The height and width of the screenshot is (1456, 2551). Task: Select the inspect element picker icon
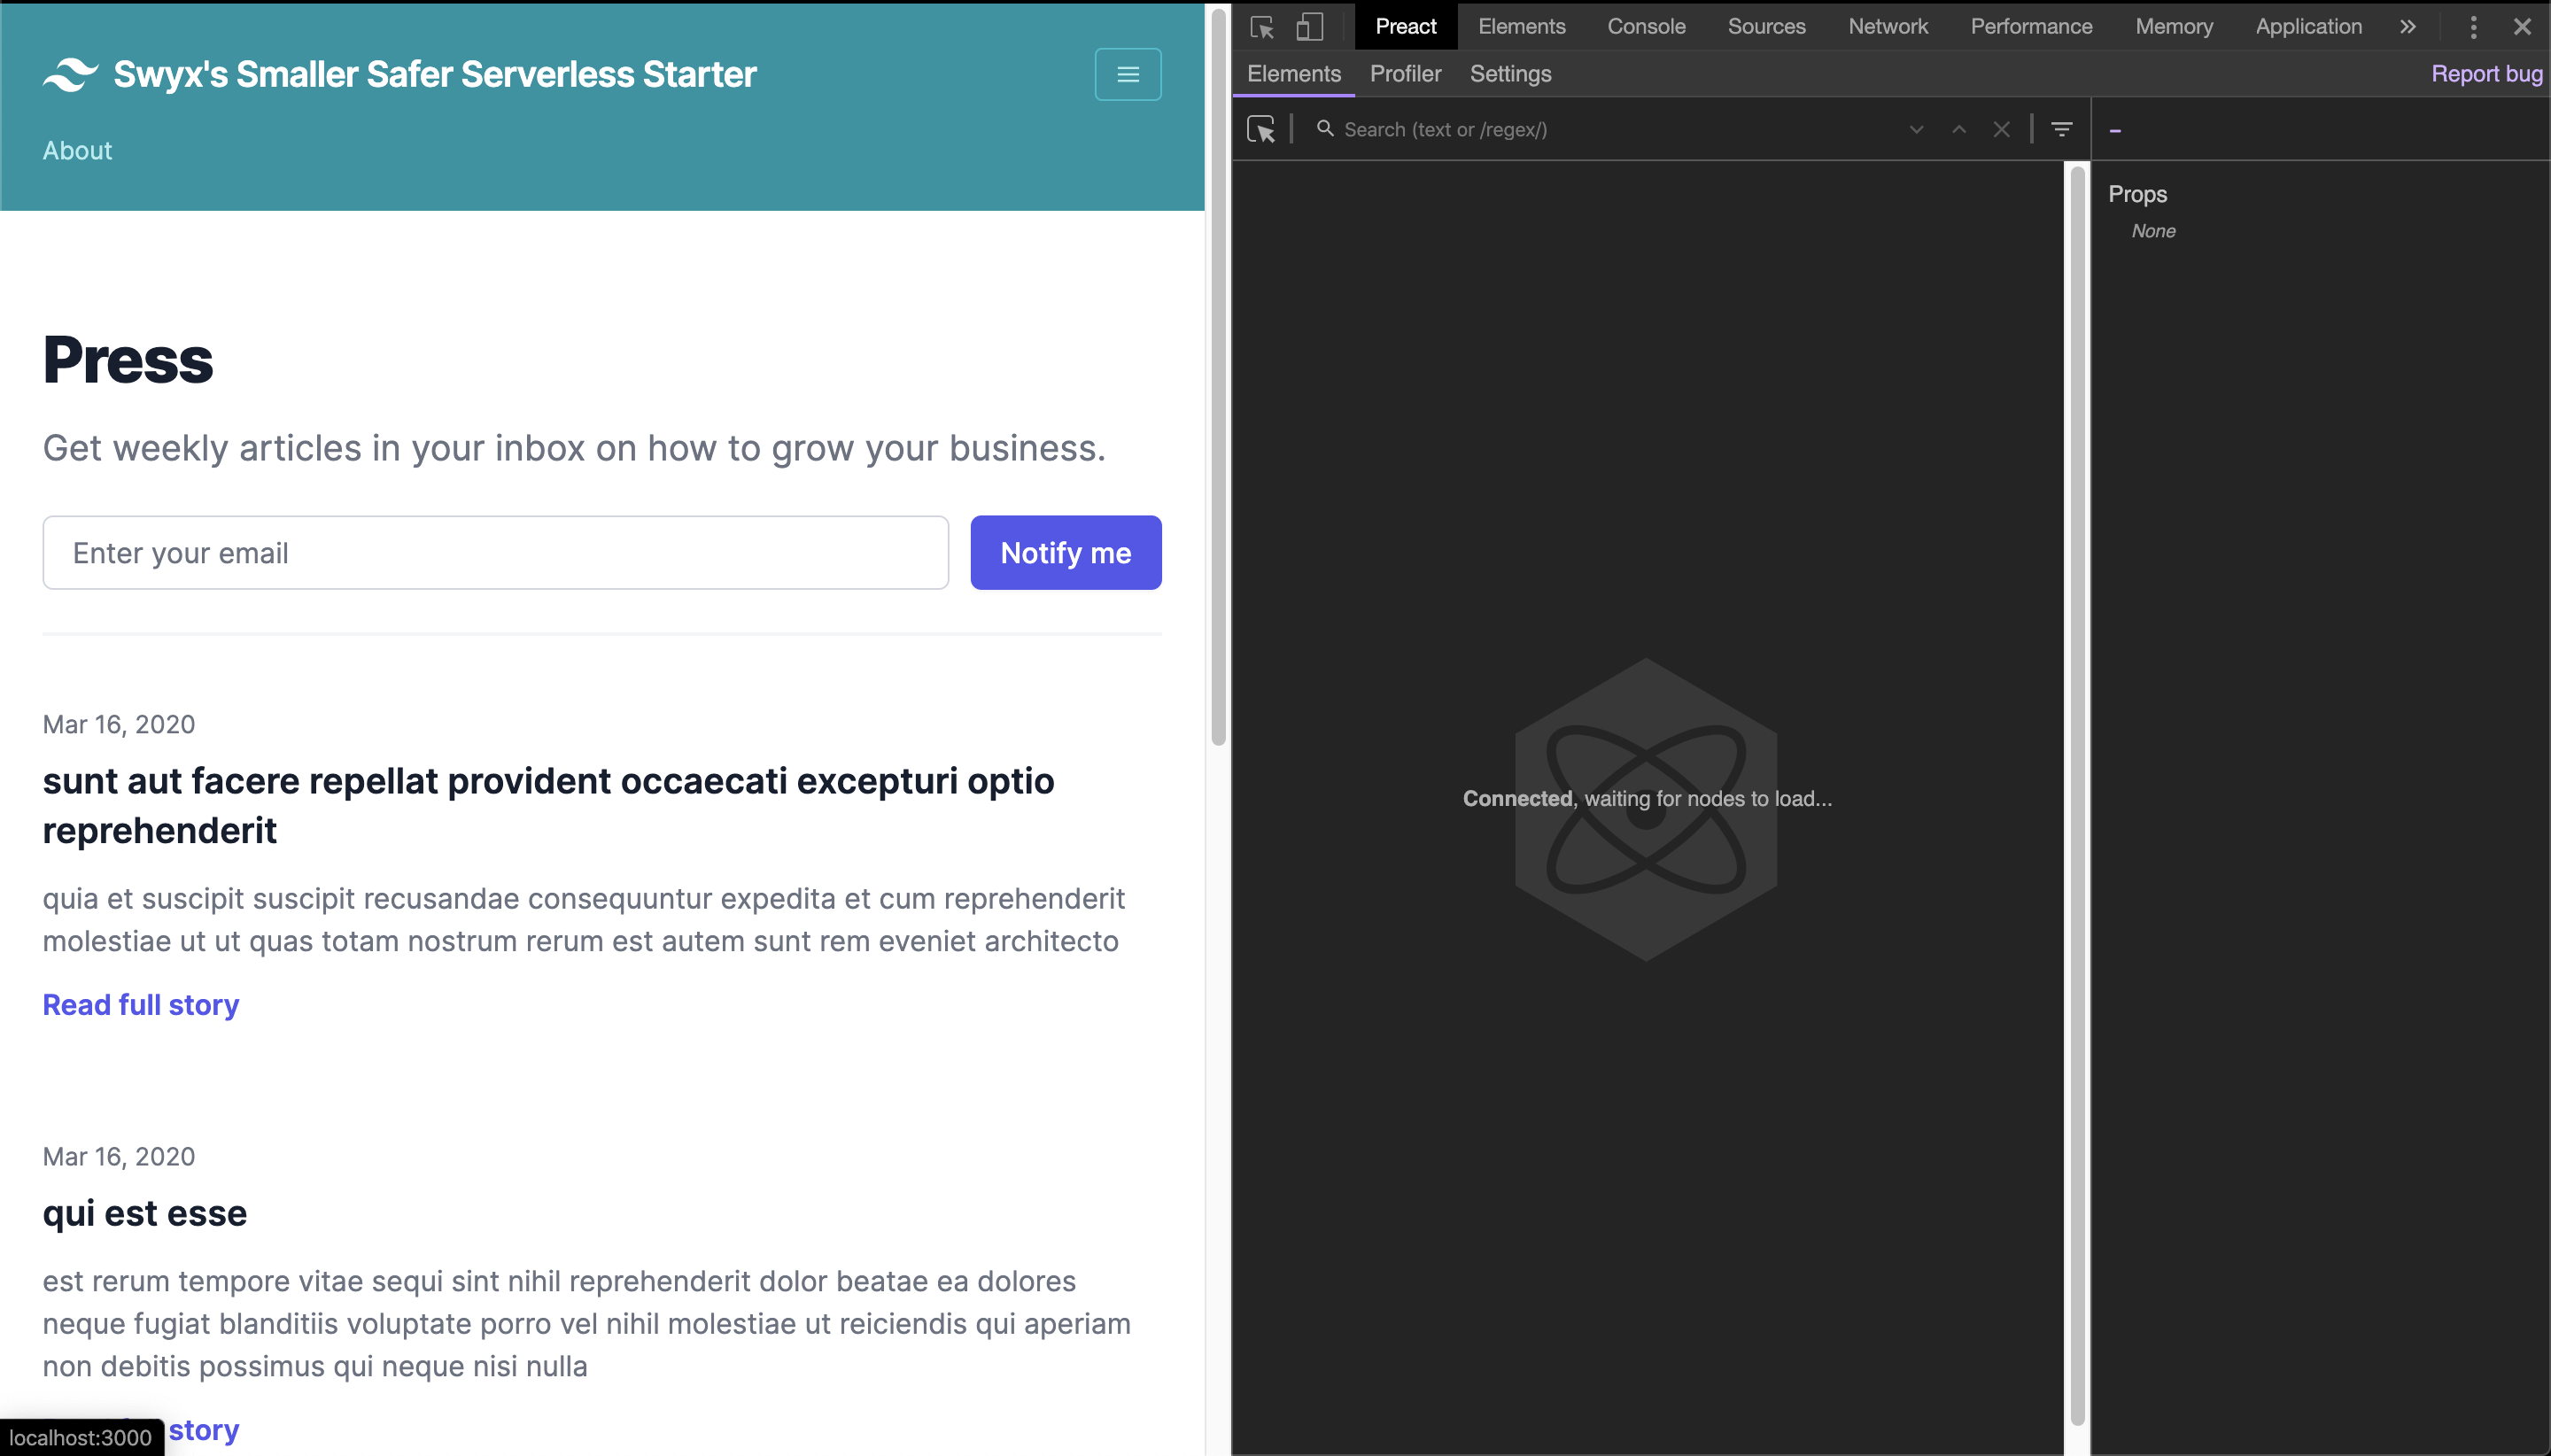(x=1261, y=26)
